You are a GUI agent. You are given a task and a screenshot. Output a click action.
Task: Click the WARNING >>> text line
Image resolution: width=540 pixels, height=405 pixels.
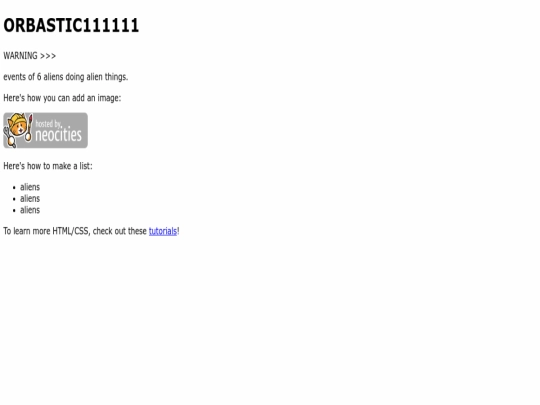(x=30, y=56)
